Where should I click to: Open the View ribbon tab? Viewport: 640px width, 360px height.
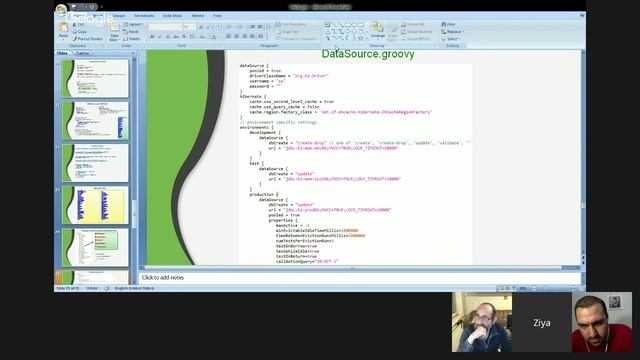[217, 16]
